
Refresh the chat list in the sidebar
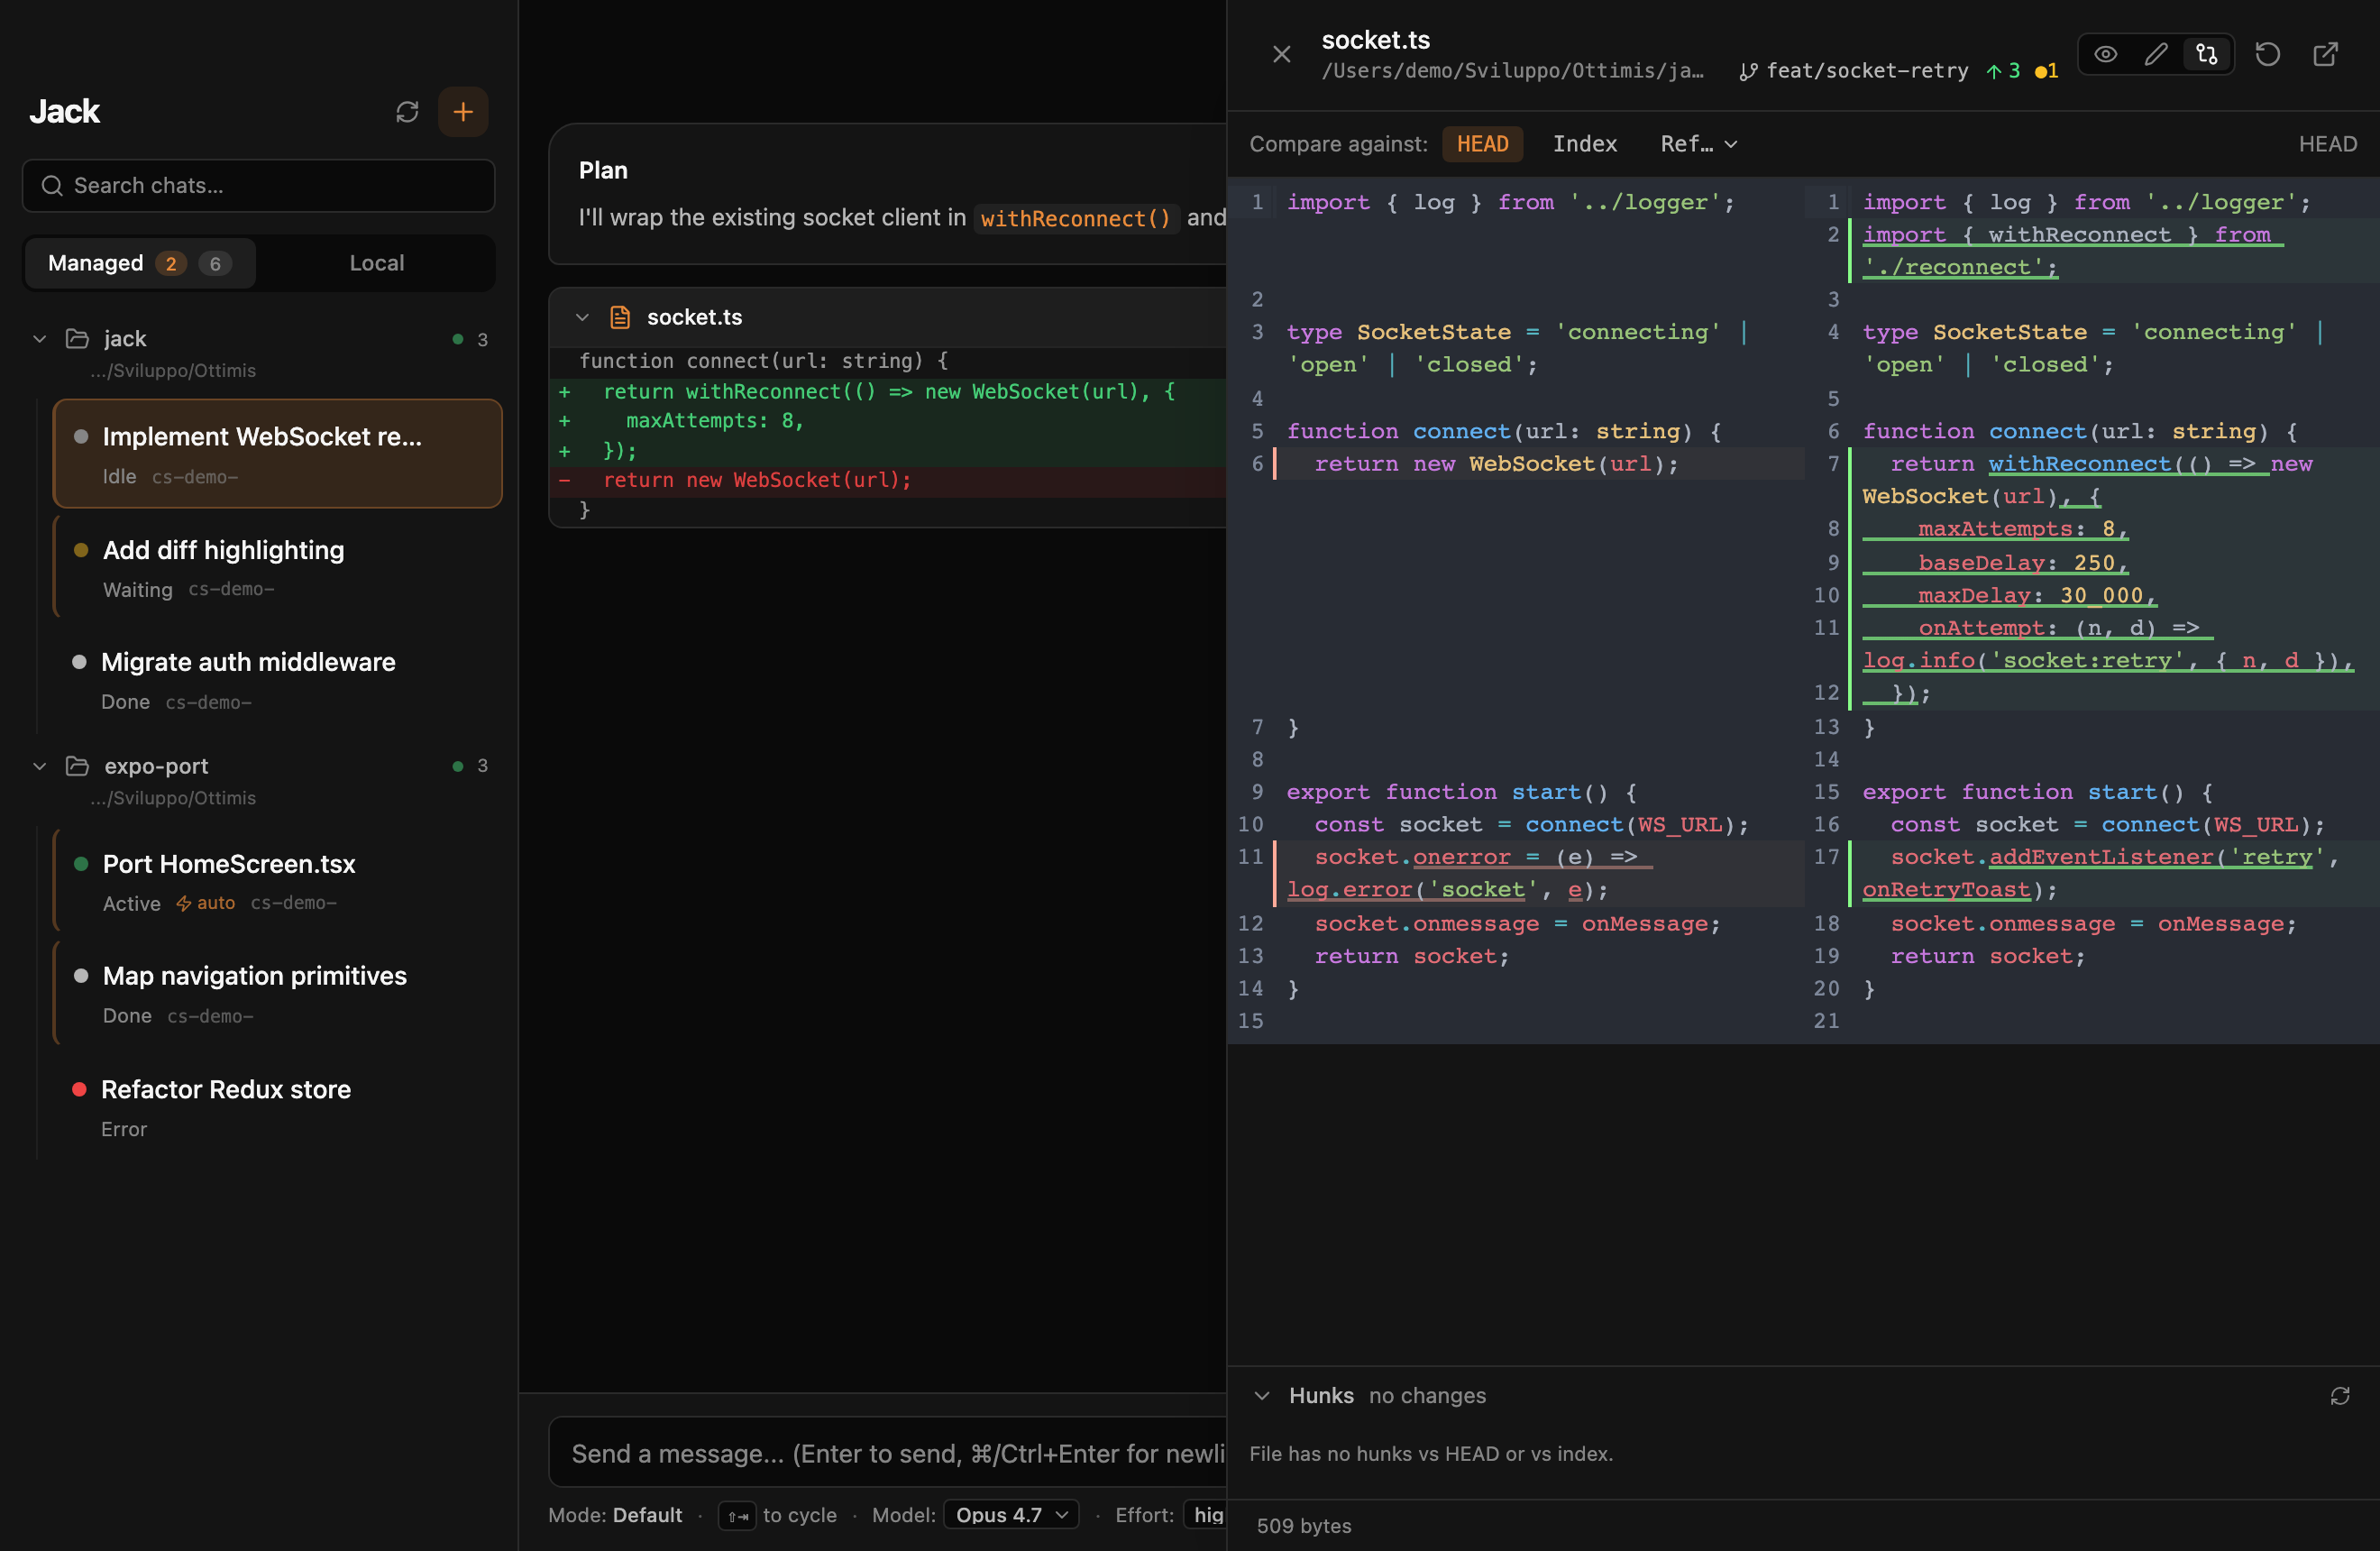click(x=406, y=112)
